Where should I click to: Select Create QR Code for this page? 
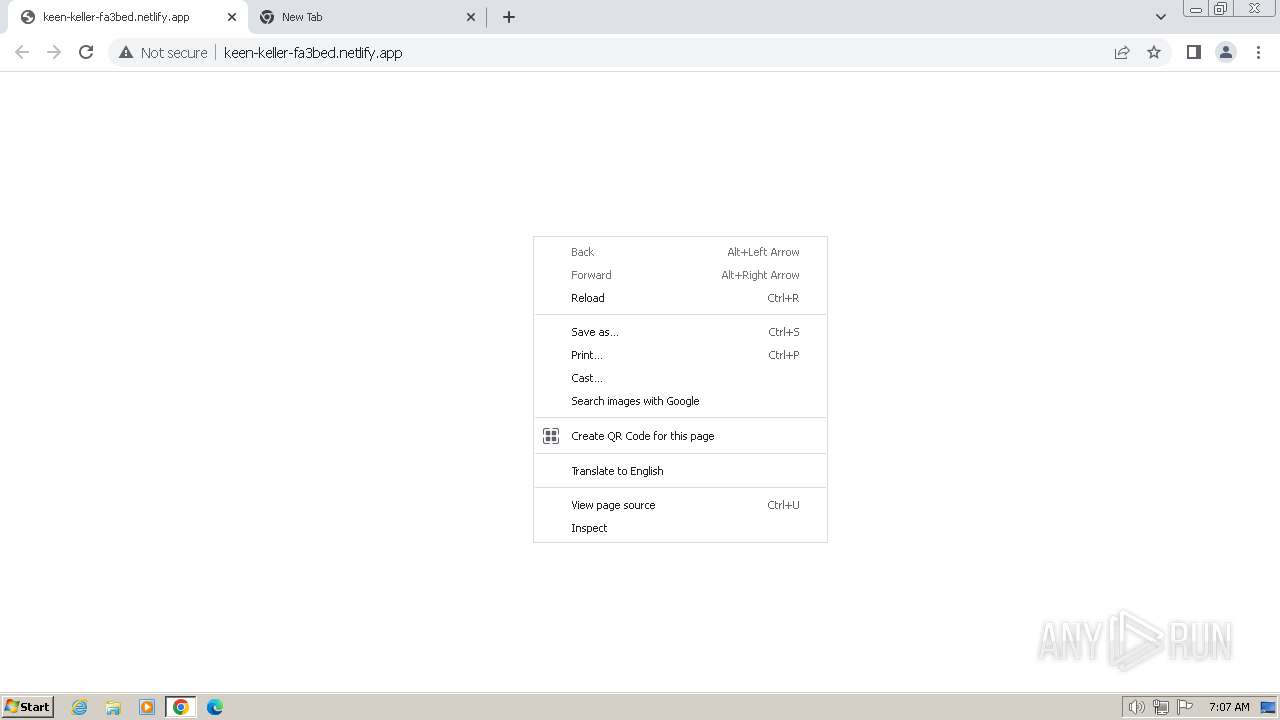[680, 436]
